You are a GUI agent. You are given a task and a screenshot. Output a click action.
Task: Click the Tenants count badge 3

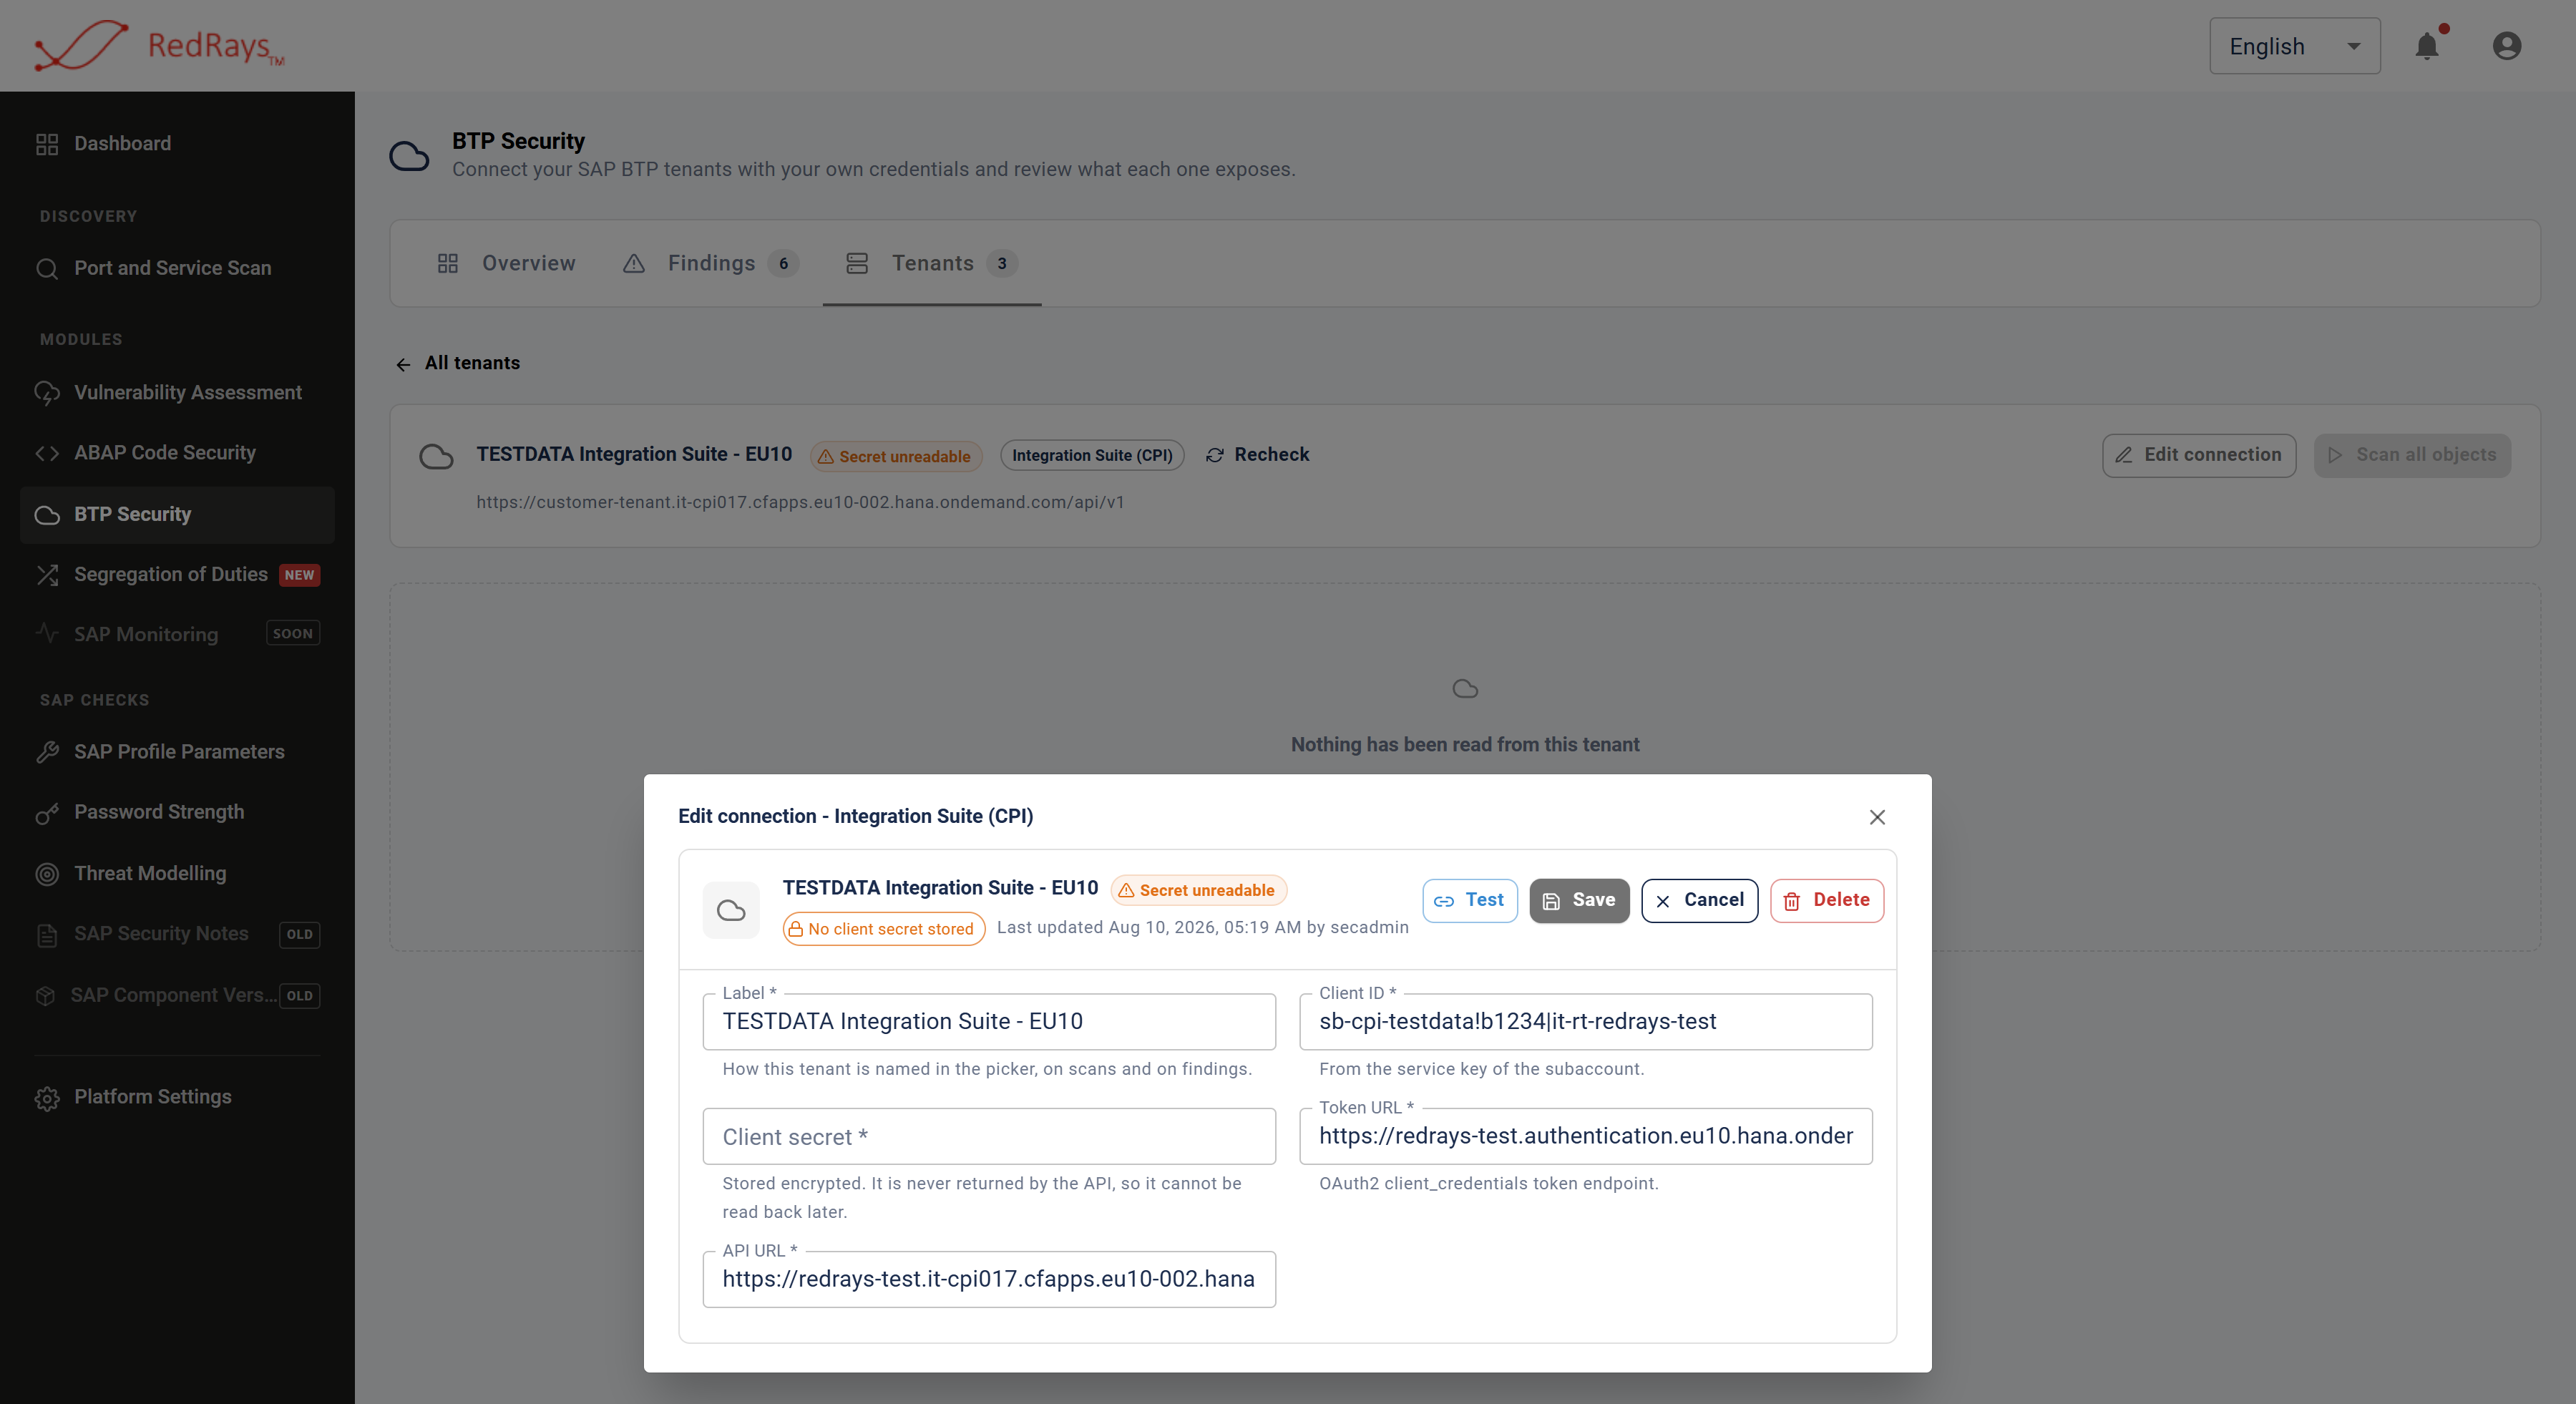click(x=1001, y=264)
